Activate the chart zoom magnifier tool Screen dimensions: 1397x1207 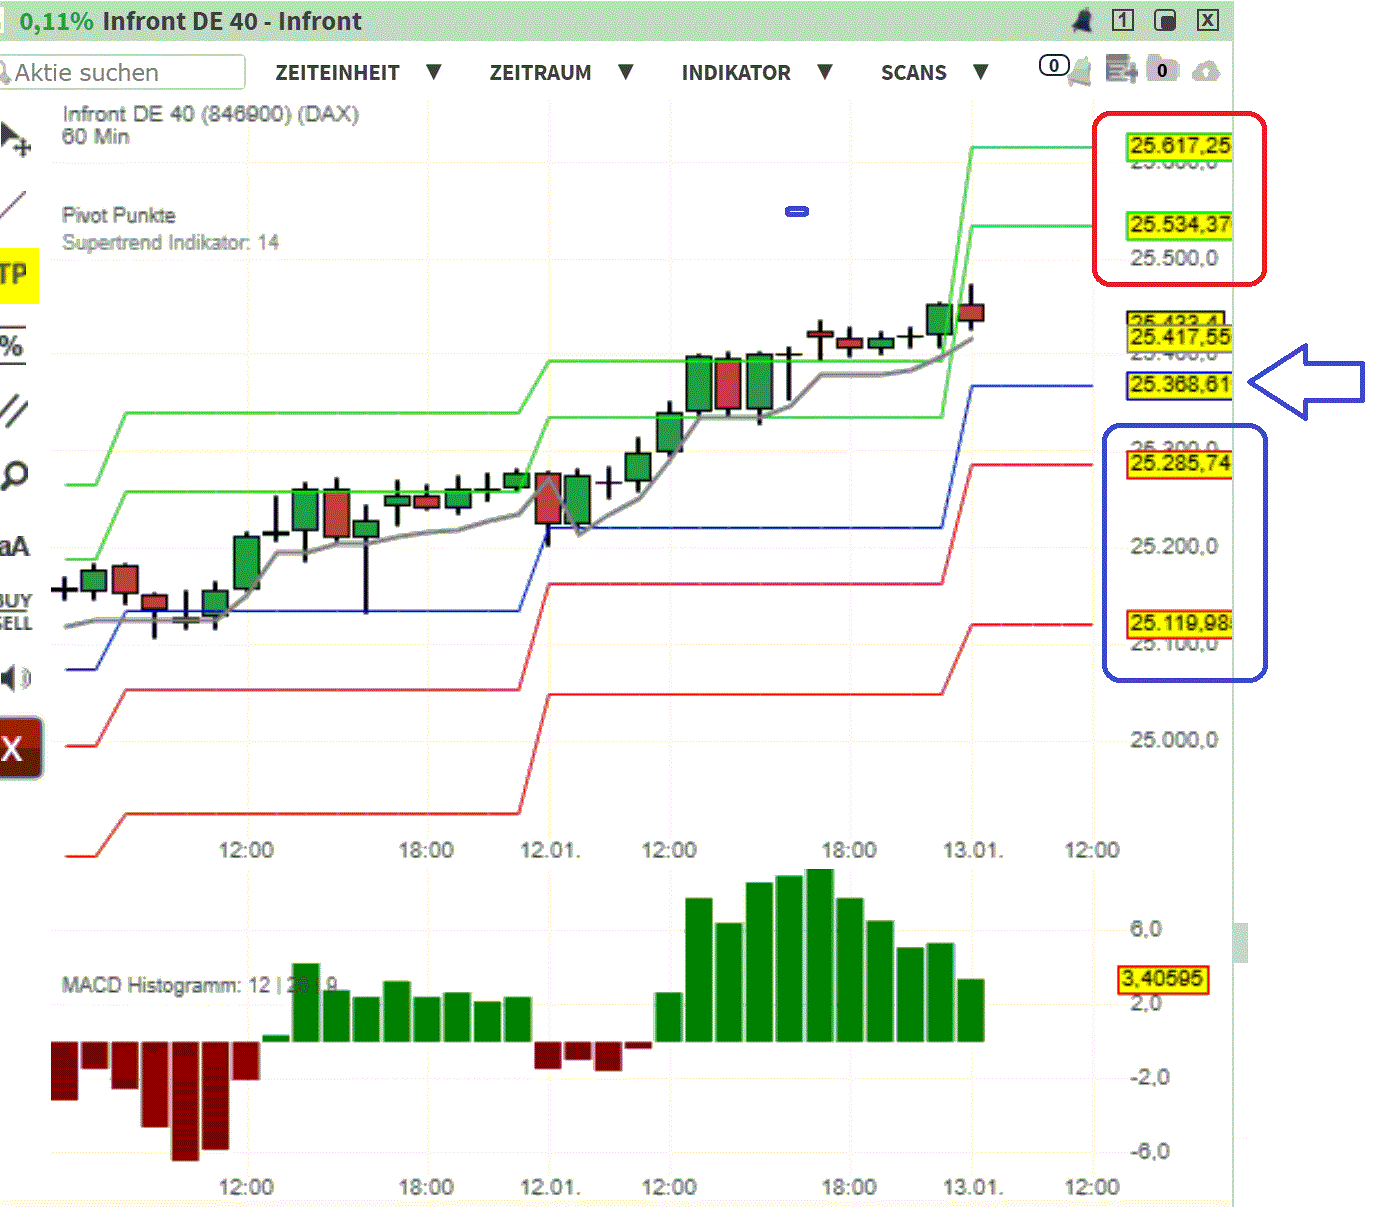(x=15, y=475)
